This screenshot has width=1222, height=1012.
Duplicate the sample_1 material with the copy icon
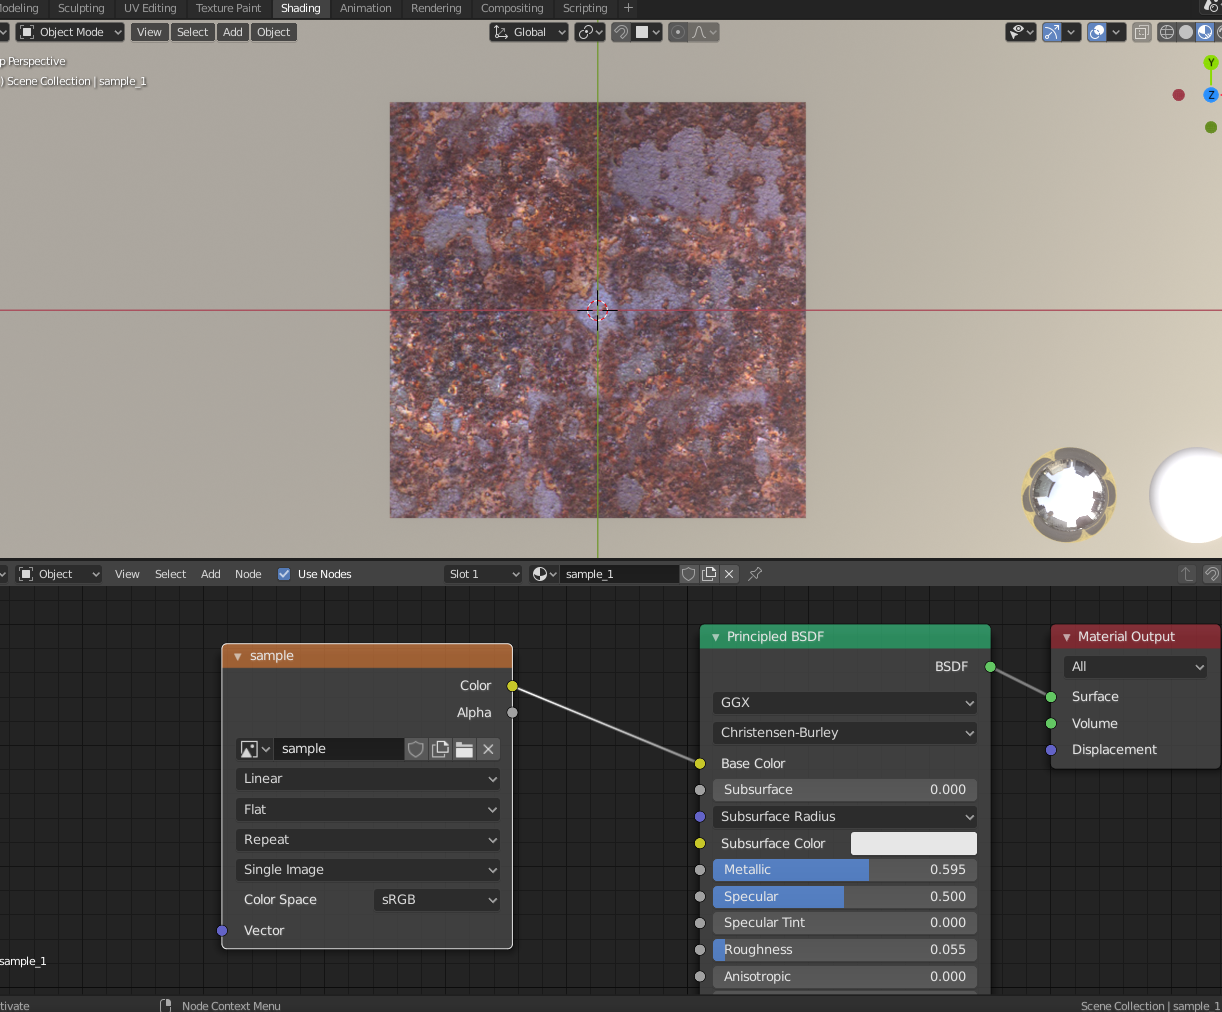tap(709, 574)
